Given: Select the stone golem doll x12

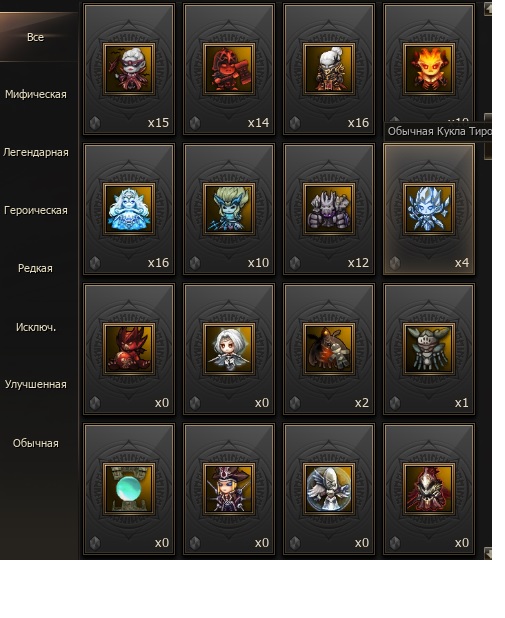Looking at the screenshot, I should coord(329,209).
